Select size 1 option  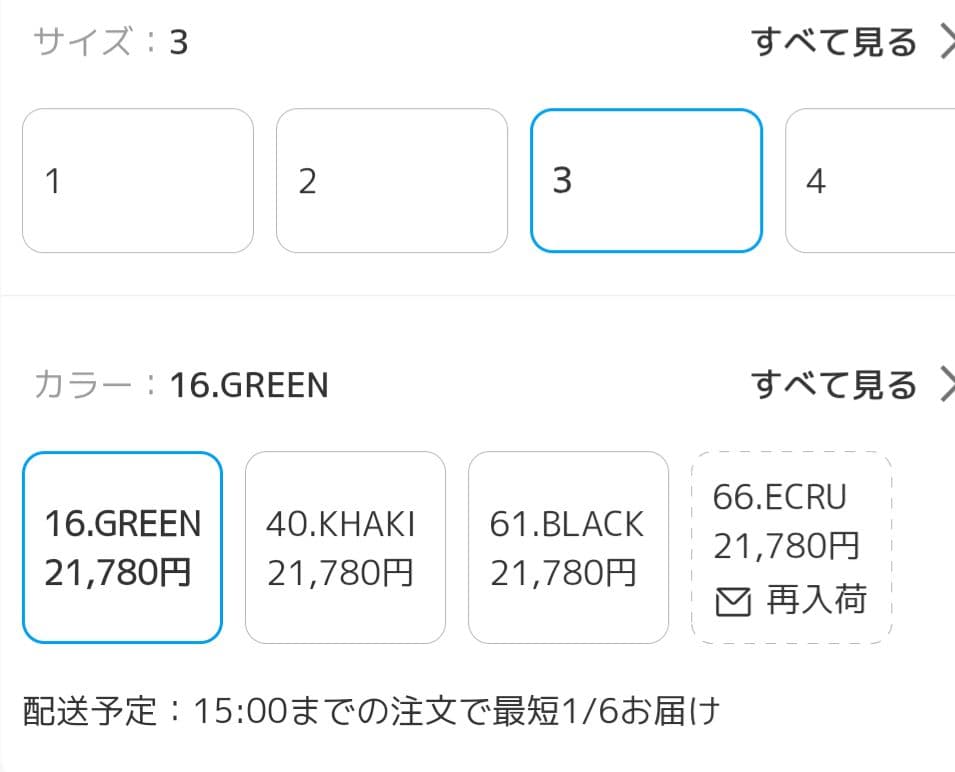(138, 181)
